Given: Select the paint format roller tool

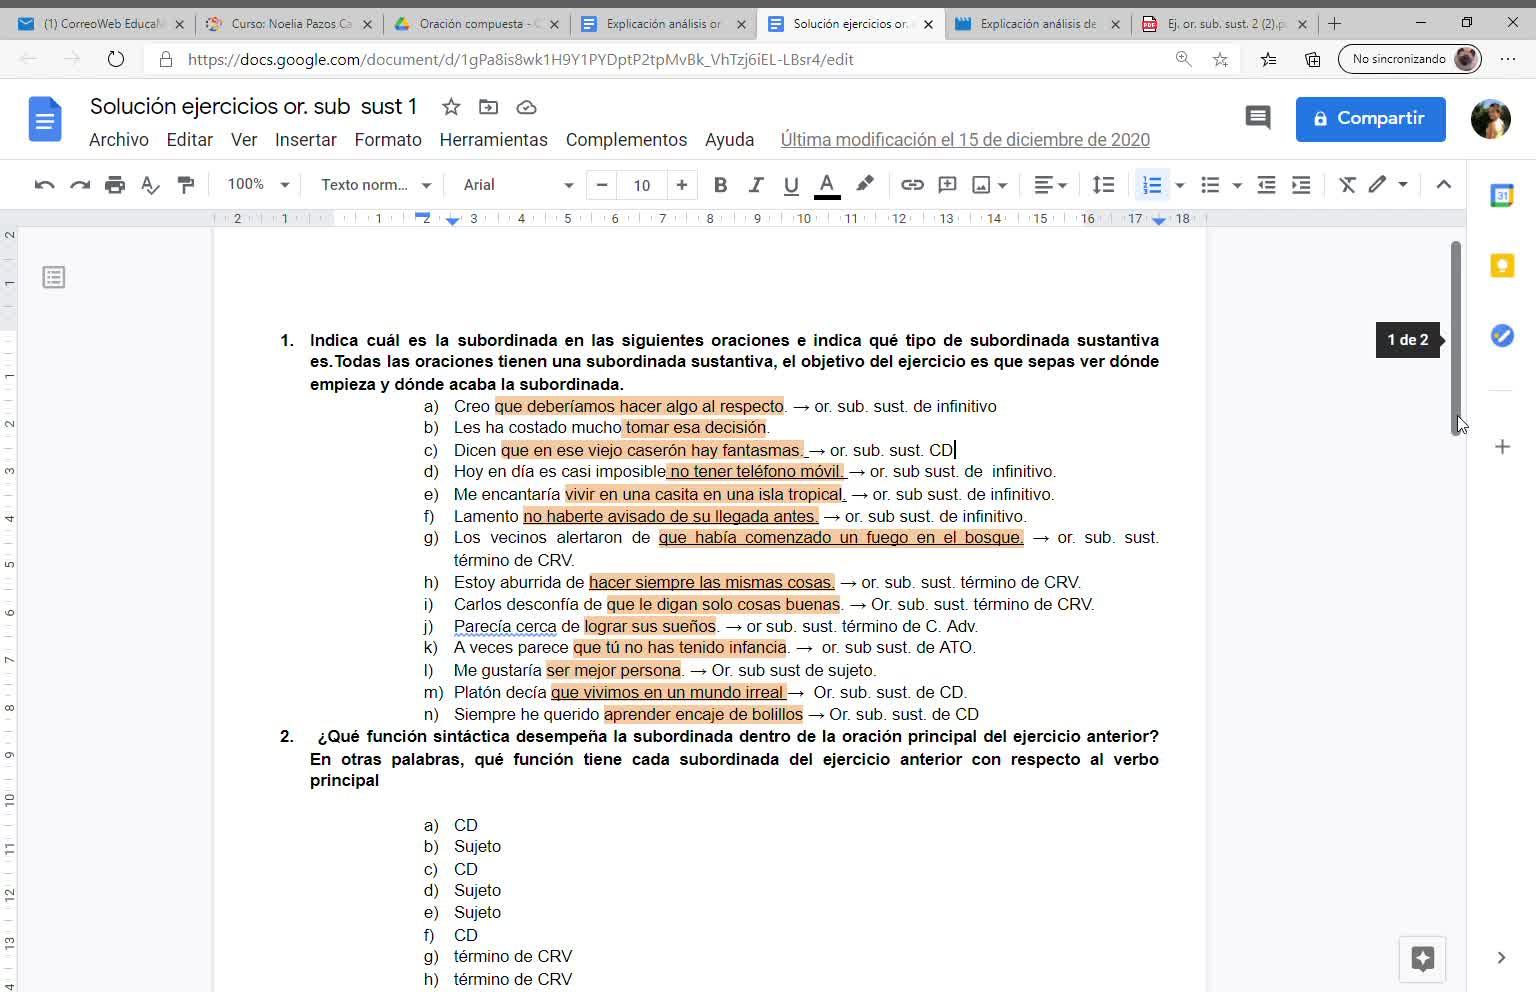Looking at the screenshot, I should pos(186,185).
